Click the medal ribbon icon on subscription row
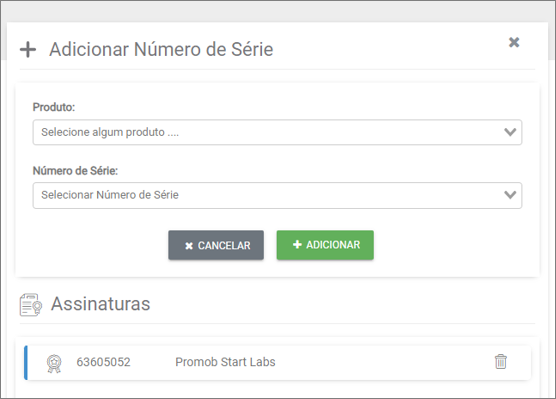The height and width of the screenshot is (399, 556). point(54,364)
